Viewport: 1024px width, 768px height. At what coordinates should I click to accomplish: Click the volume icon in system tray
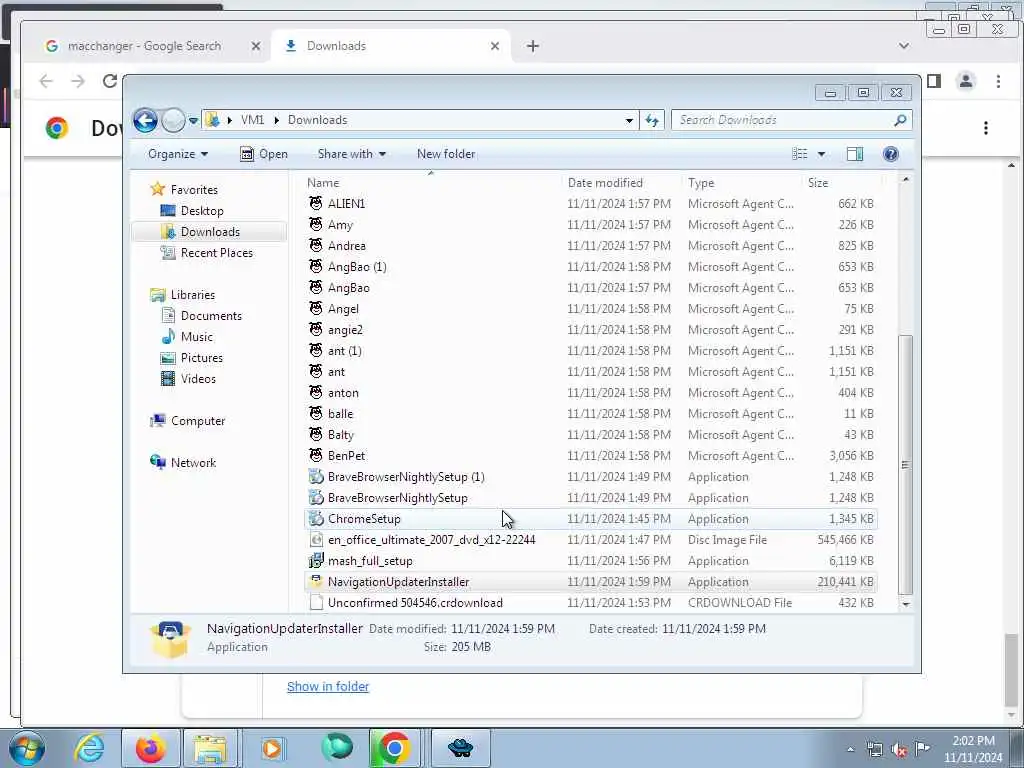[x=899, y=749]
